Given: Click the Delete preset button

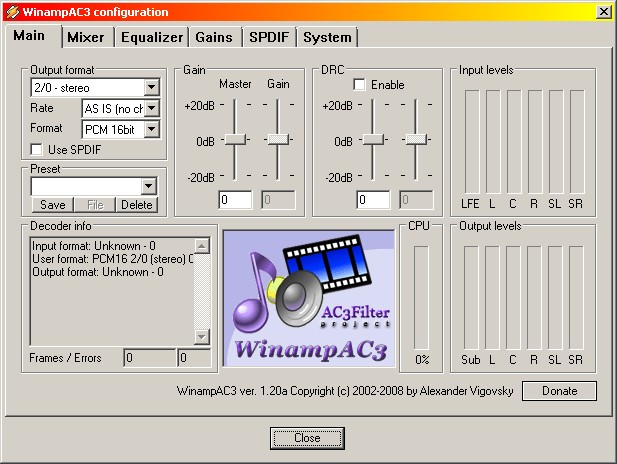Looking at the screenshot, I should (137, 205).
